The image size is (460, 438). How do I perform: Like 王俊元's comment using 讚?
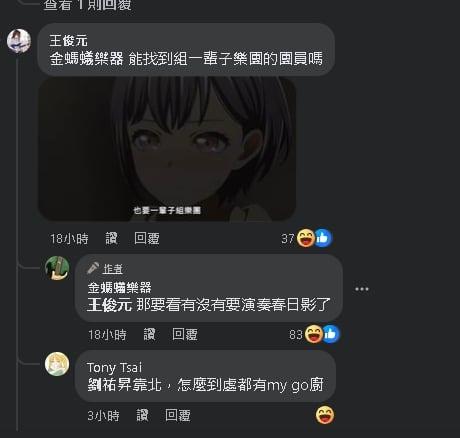(x=112, y=239)
